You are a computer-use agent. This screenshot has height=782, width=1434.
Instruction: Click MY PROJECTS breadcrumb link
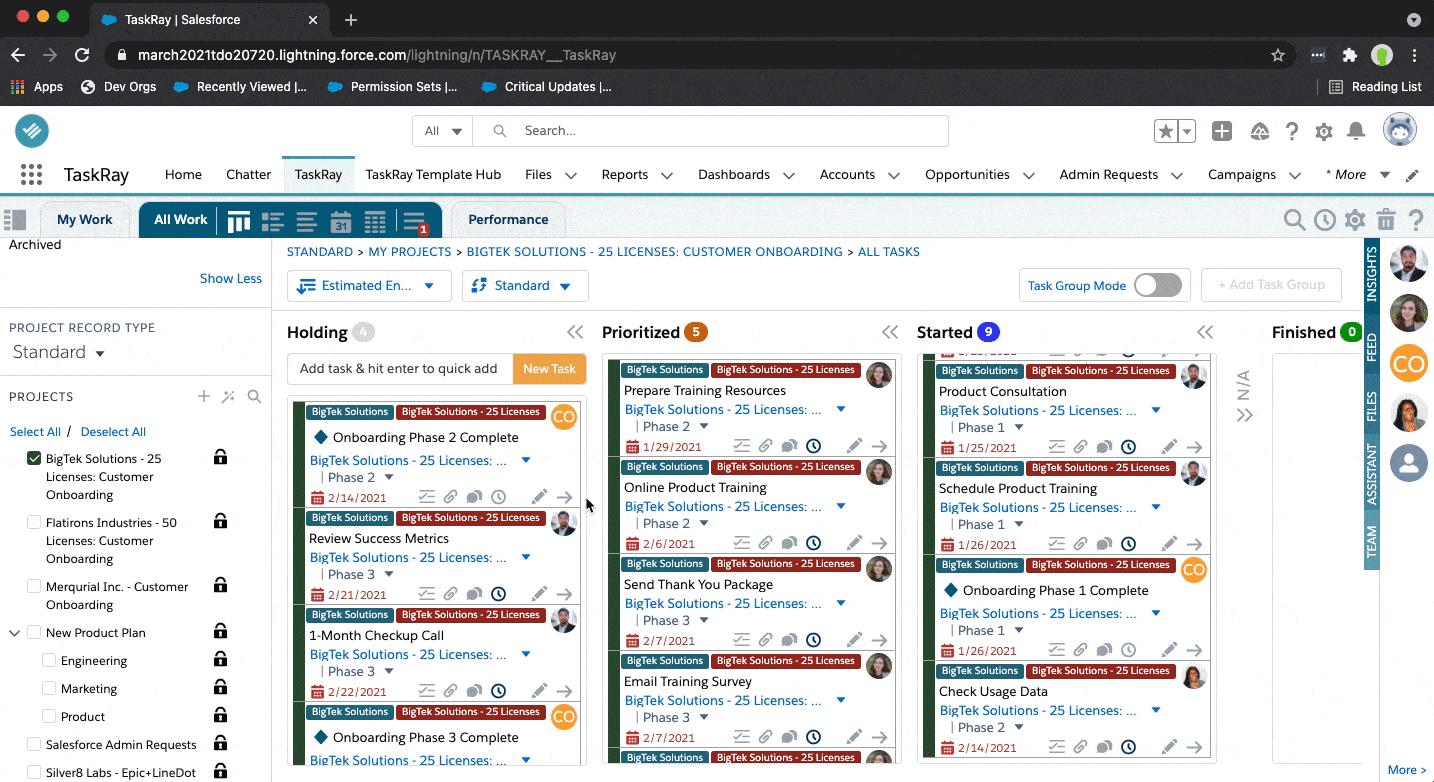410,252
